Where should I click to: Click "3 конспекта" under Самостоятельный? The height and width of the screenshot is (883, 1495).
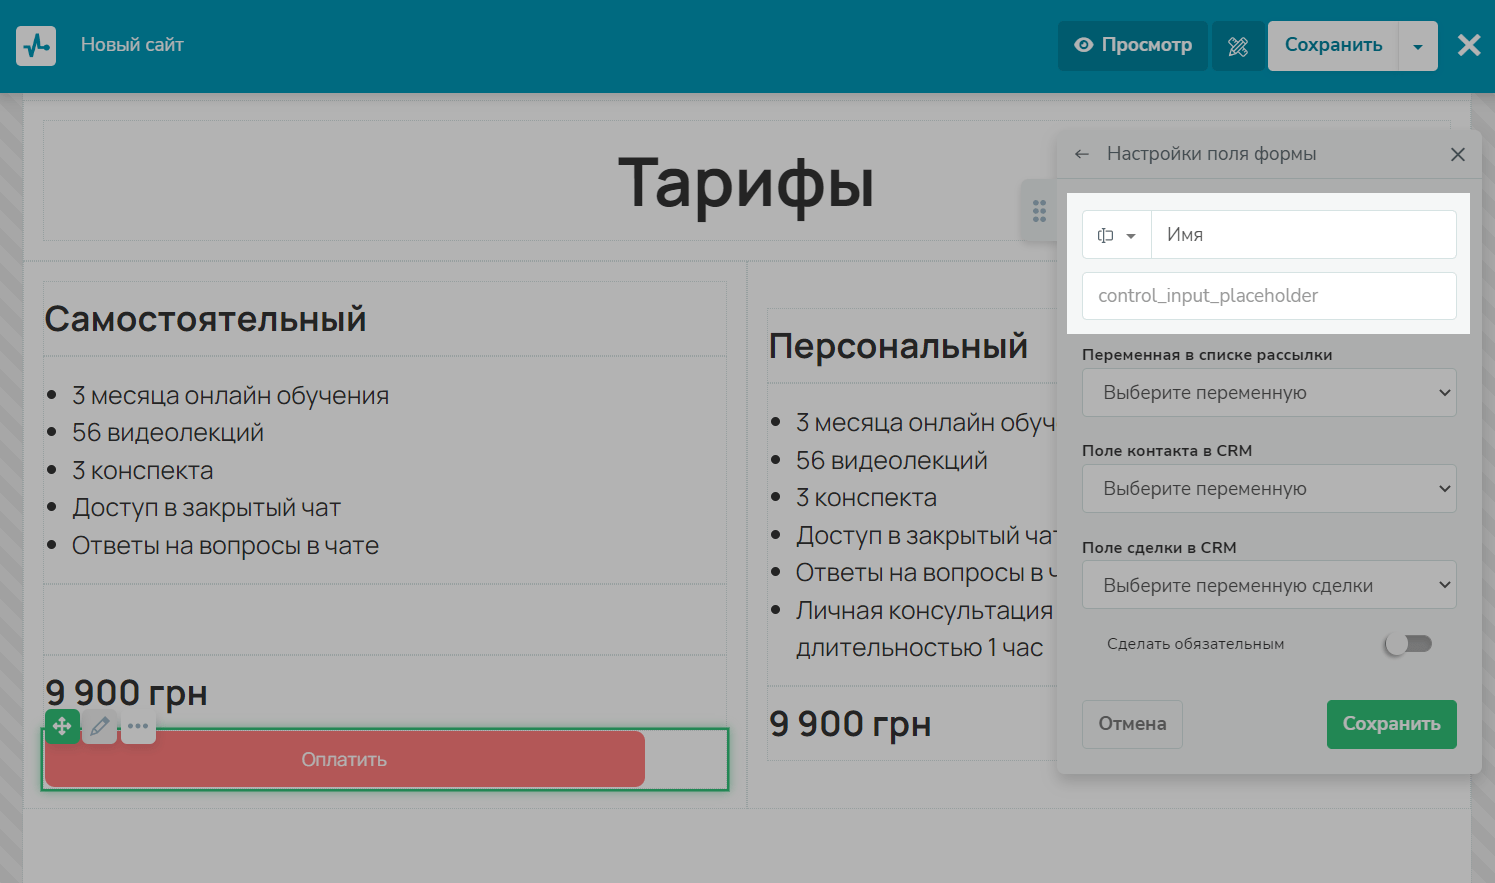pos(142,471)
